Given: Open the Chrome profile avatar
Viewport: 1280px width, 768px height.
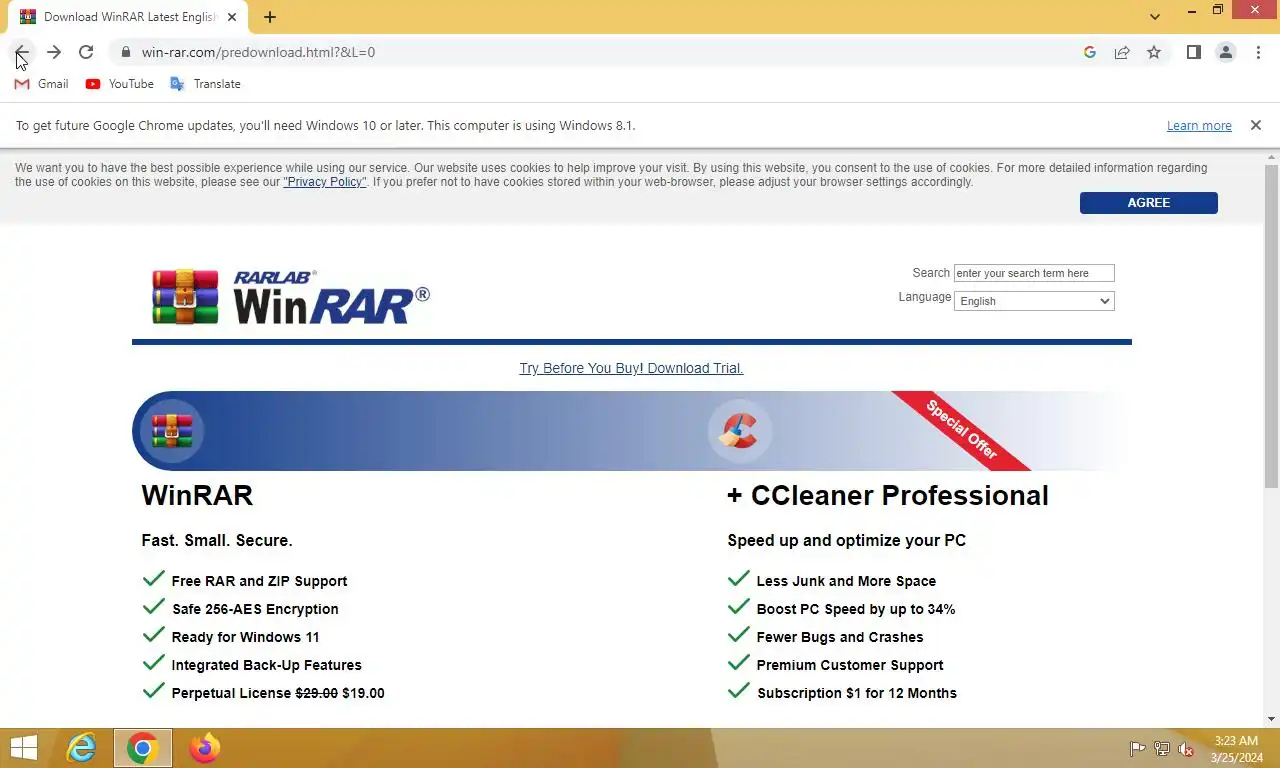Looking at the screenshot, I should pyautogui.click(x=1226, y=52).
